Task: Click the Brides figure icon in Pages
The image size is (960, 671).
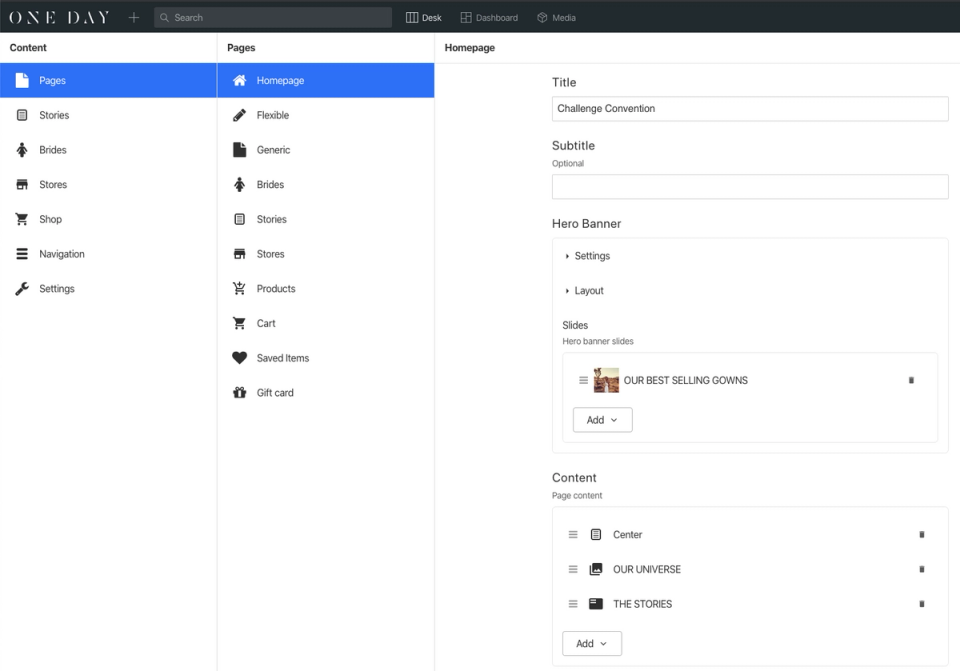Action: tap(239, 184)
